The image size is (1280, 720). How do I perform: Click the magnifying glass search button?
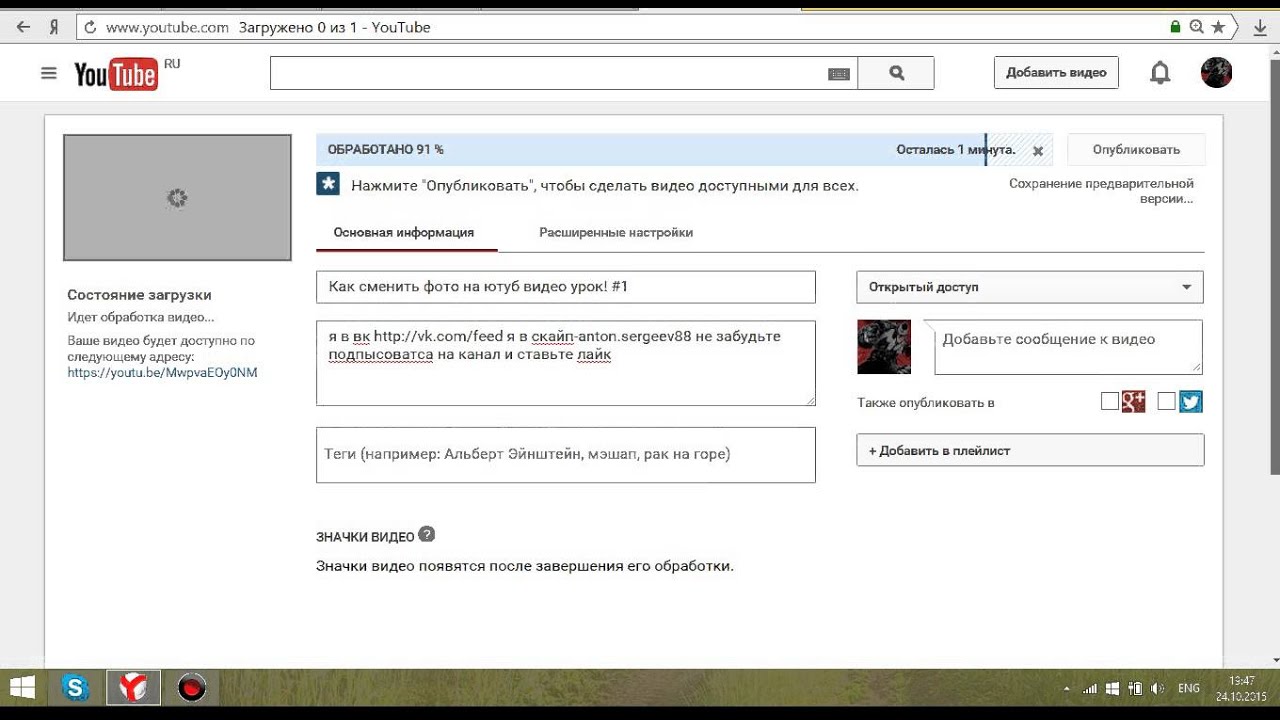[x=896, y=73]
